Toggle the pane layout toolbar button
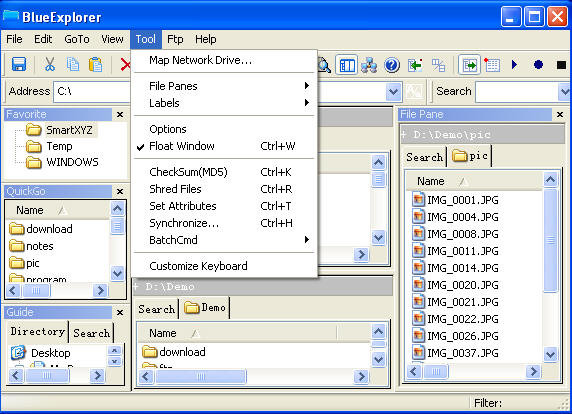Screen dimensions: 572x414 pos(347,65)
